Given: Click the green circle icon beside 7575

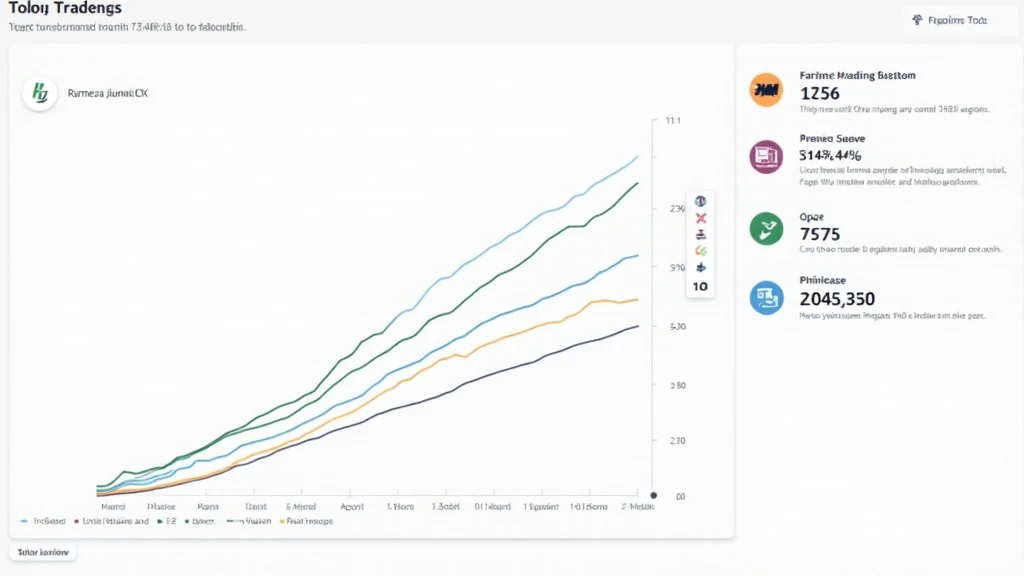Looking at the screenshot, I should click(766, 228).
